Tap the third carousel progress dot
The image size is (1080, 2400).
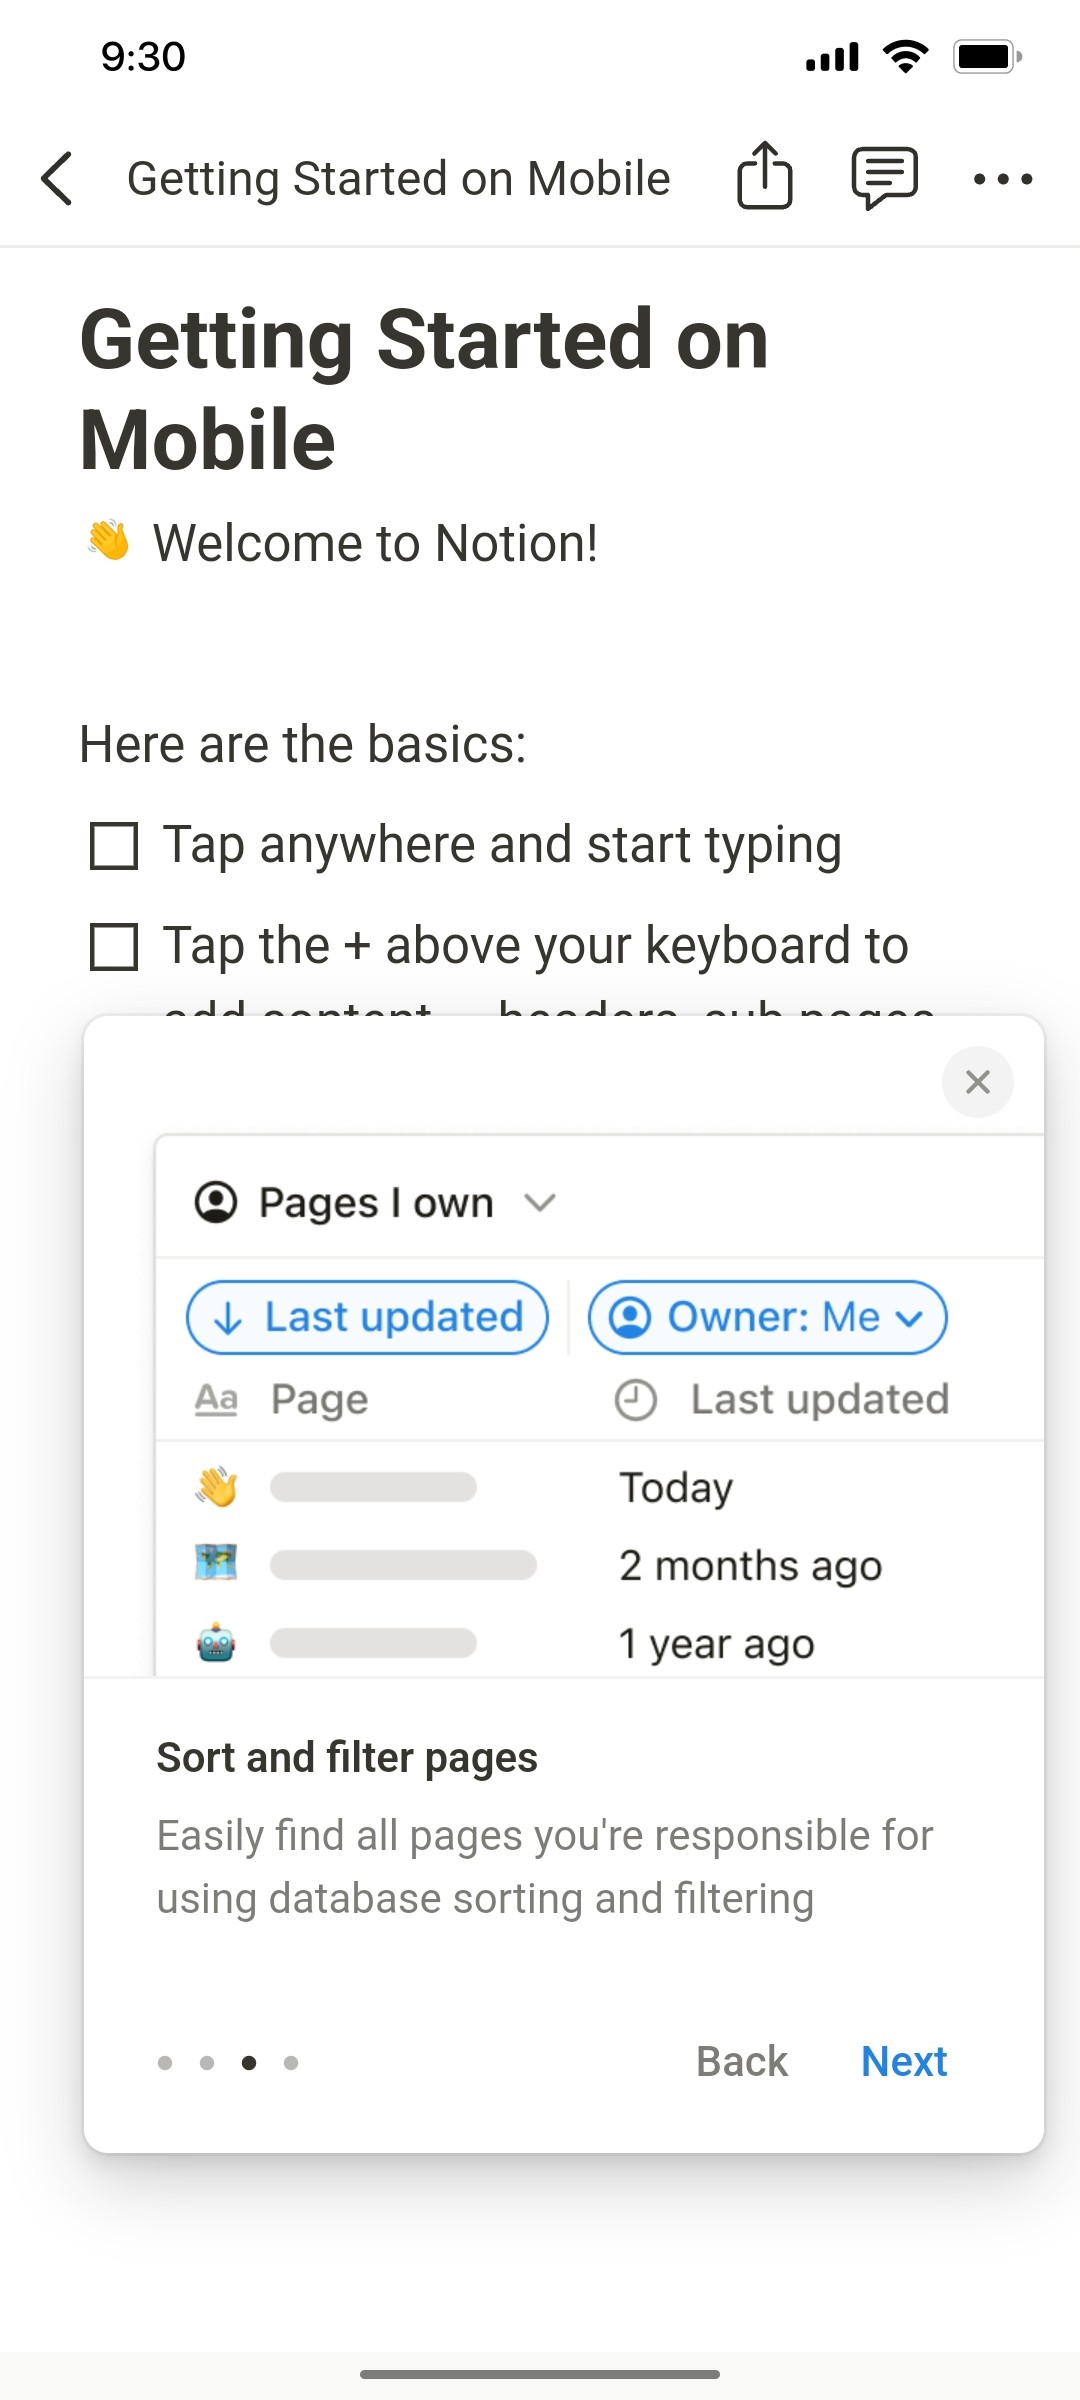click(249, 2062)
